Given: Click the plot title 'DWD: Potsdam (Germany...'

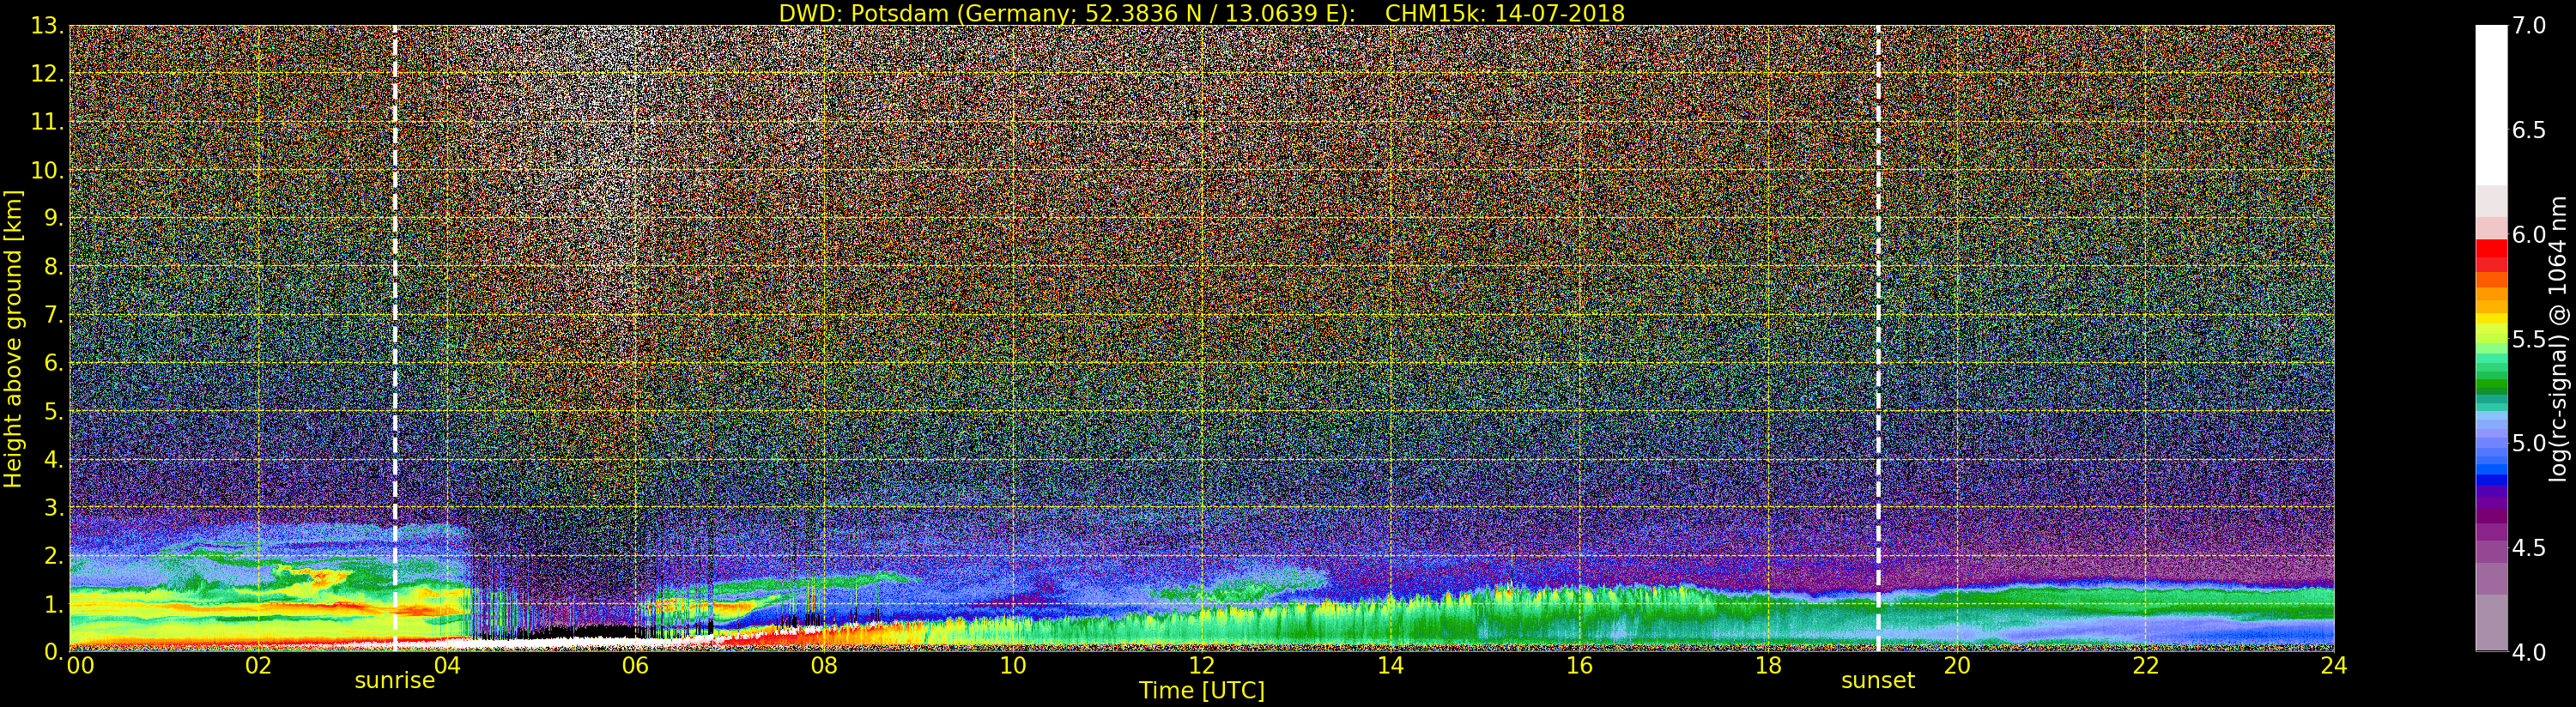Looking at the screenshot, I should pos(1202,13).
